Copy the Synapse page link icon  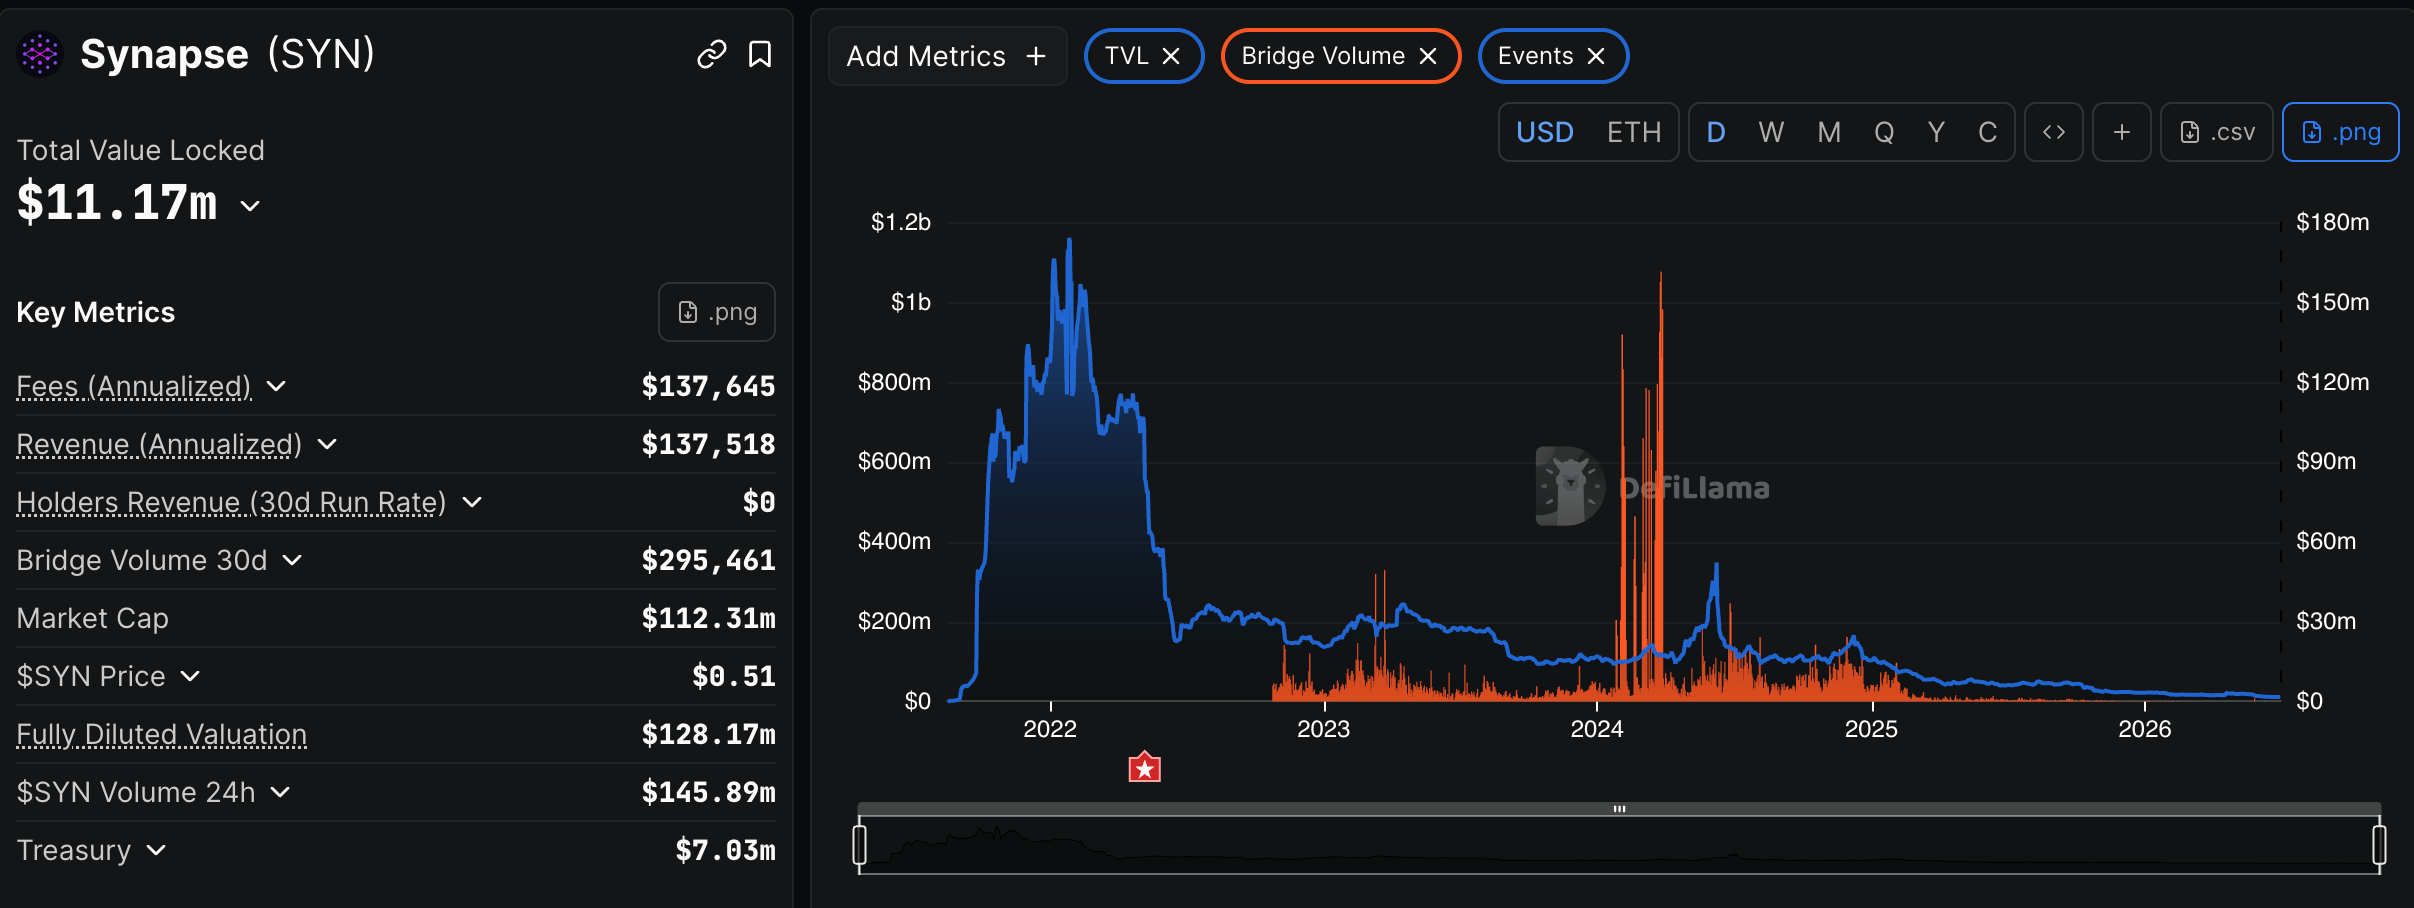pos(711,54)
